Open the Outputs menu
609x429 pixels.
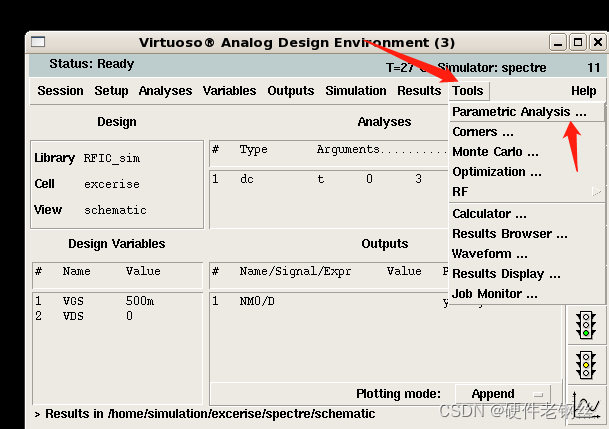(291, 90)
